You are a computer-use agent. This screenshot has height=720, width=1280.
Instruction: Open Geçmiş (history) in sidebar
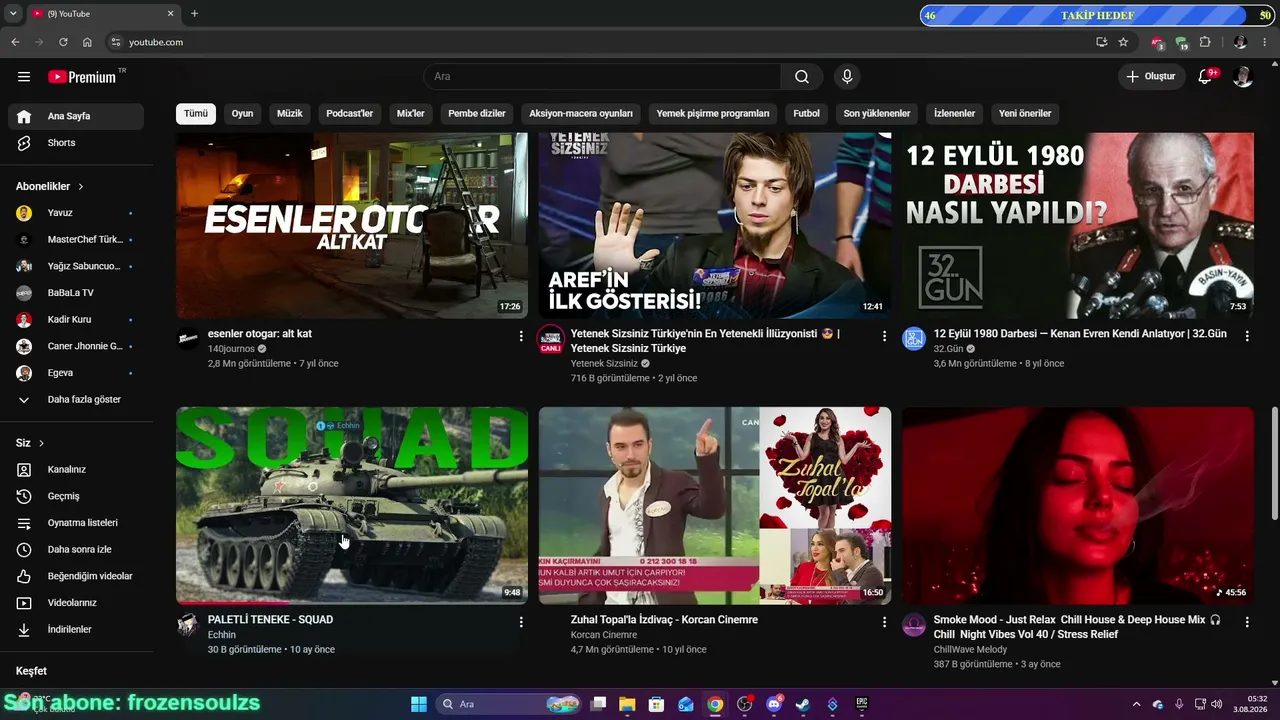(x=76, y=496)
